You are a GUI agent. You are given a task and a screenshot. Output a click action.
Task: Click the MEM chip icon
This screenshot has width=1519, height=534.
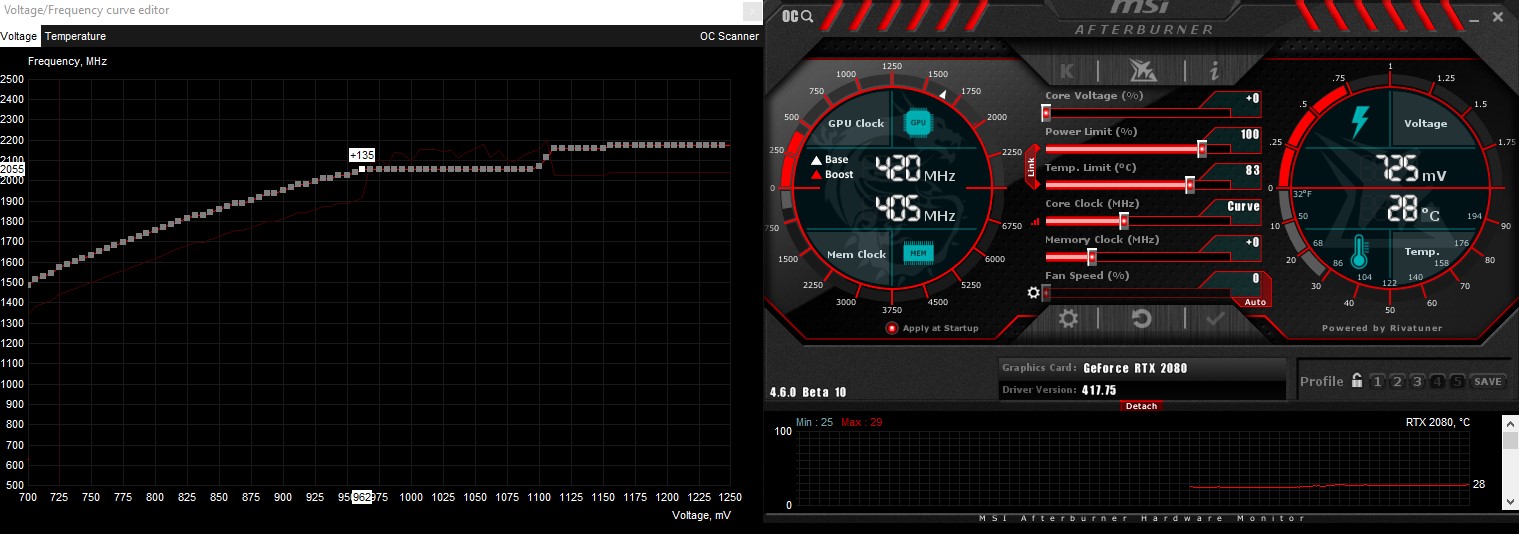[917, 254]
